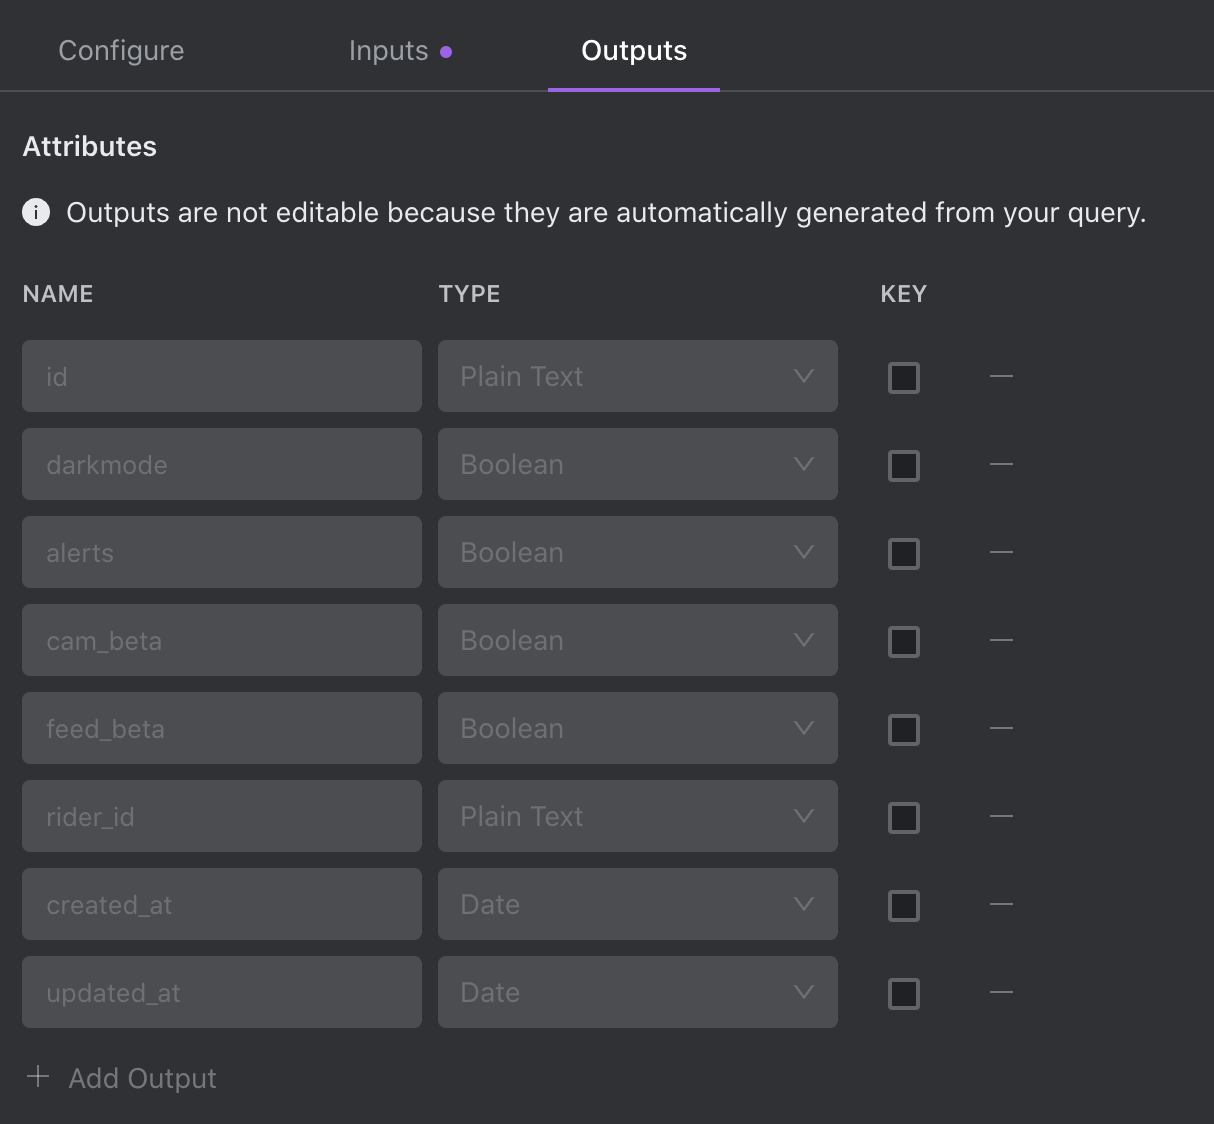Open the Plain Text dropdown for rider_id
Image resolution: width=1214 pixels, height=1124 pixels.
(x=637, y=816)
